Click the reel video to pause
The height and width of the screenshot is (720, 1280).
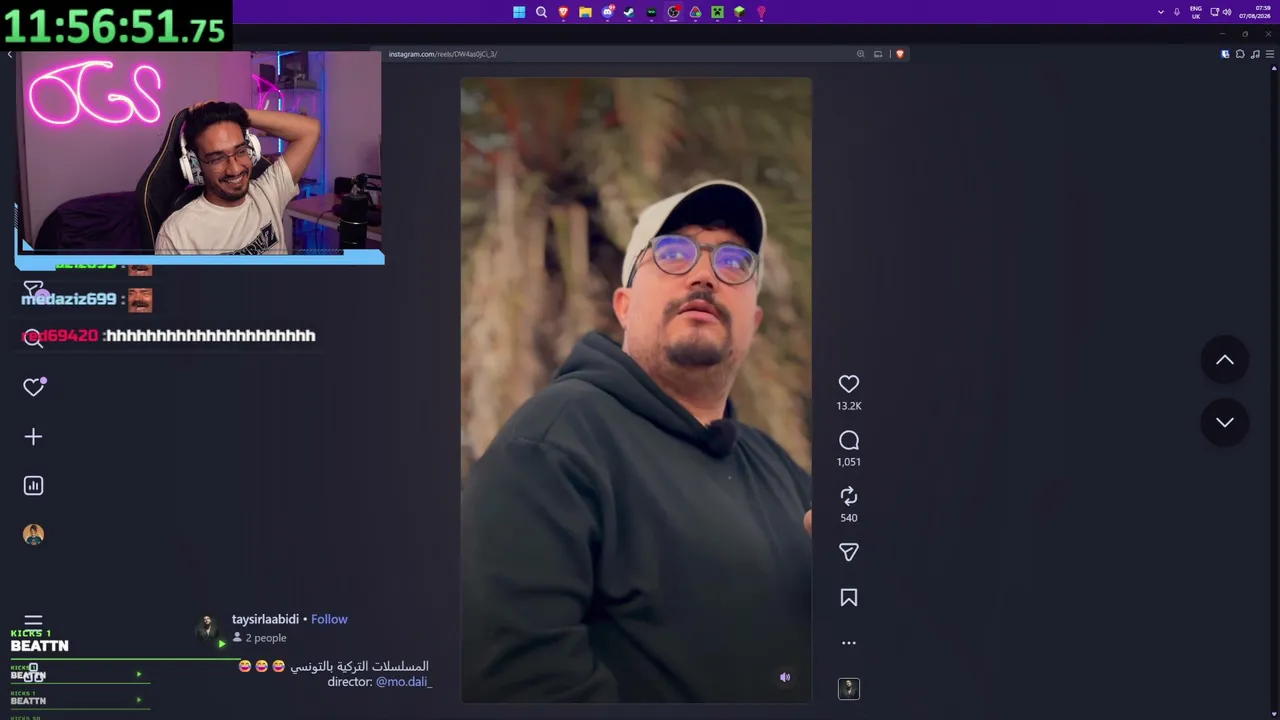coord(636,390)
